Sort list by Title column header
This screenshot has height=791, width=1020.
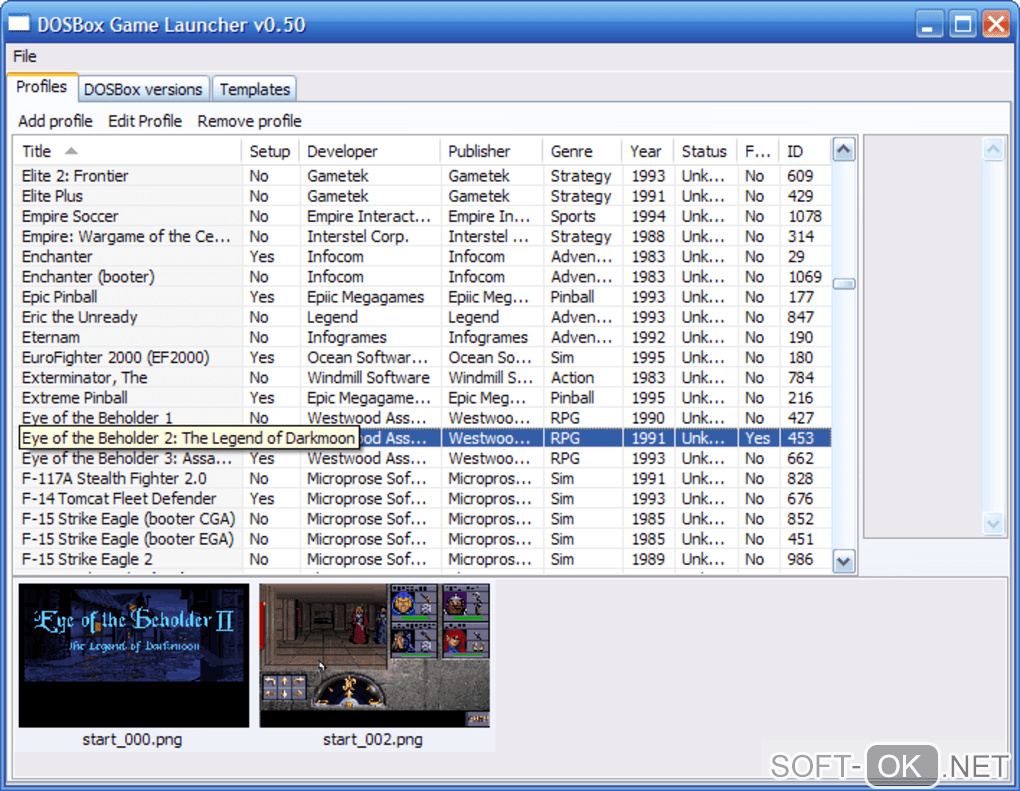[x=128, y=152]
